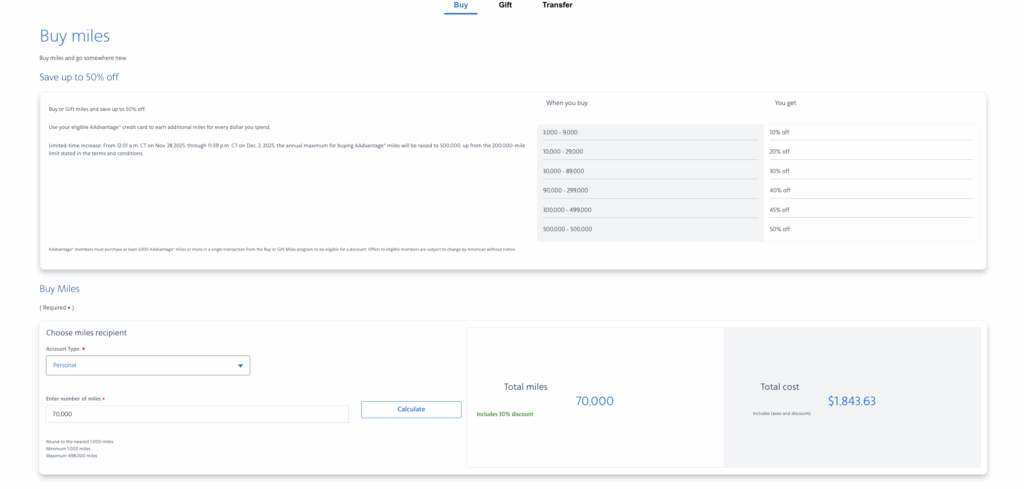Focus the Enter number of miles field
Image resolution: width=1024 pixels, height=489 pixels.
pyautogui.click(x=196, y=413)
